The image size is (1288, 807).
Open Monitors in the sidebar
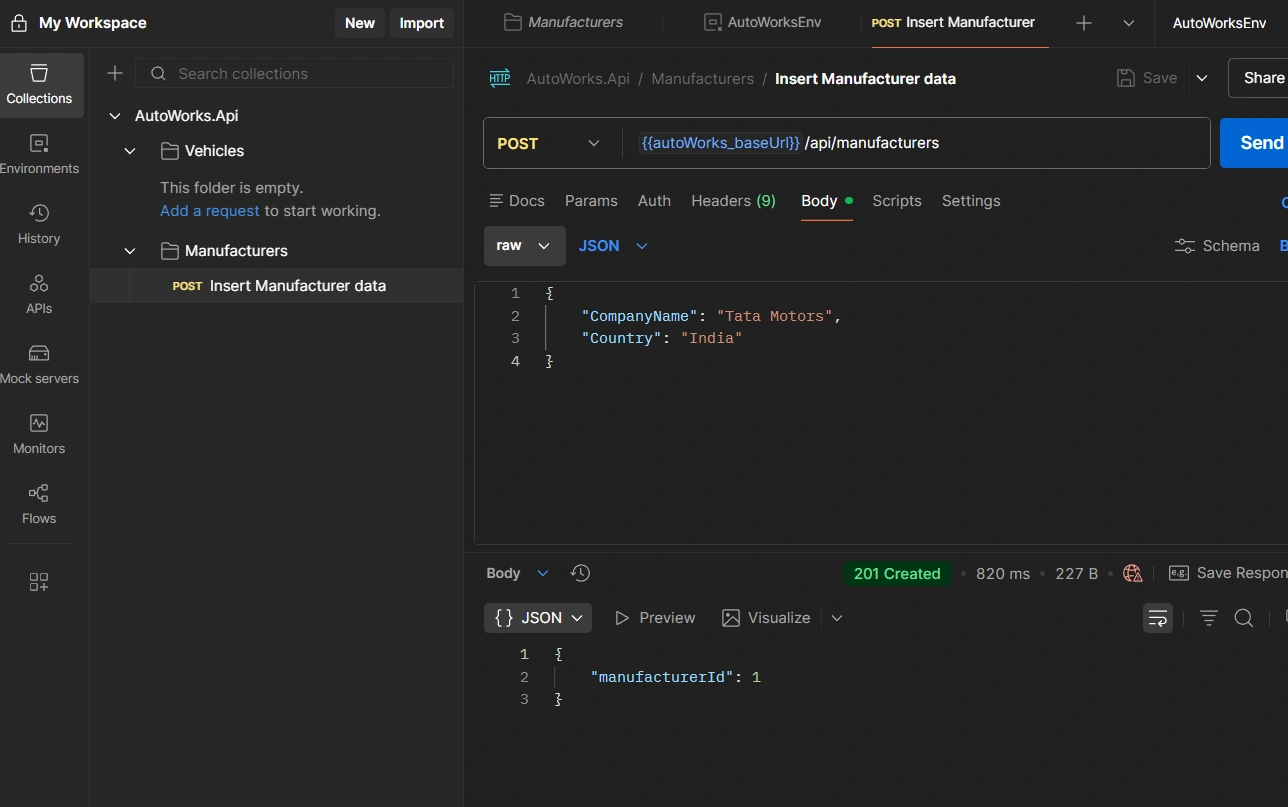(x=39, y=435)
